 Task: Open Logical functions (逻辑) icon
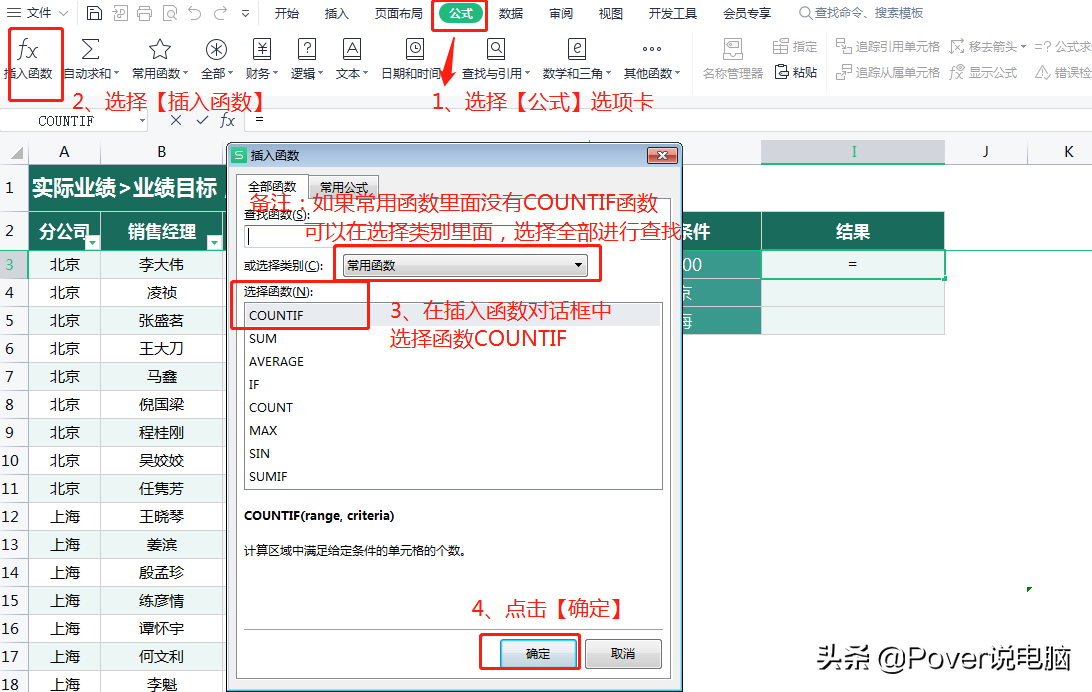point(306,49)
